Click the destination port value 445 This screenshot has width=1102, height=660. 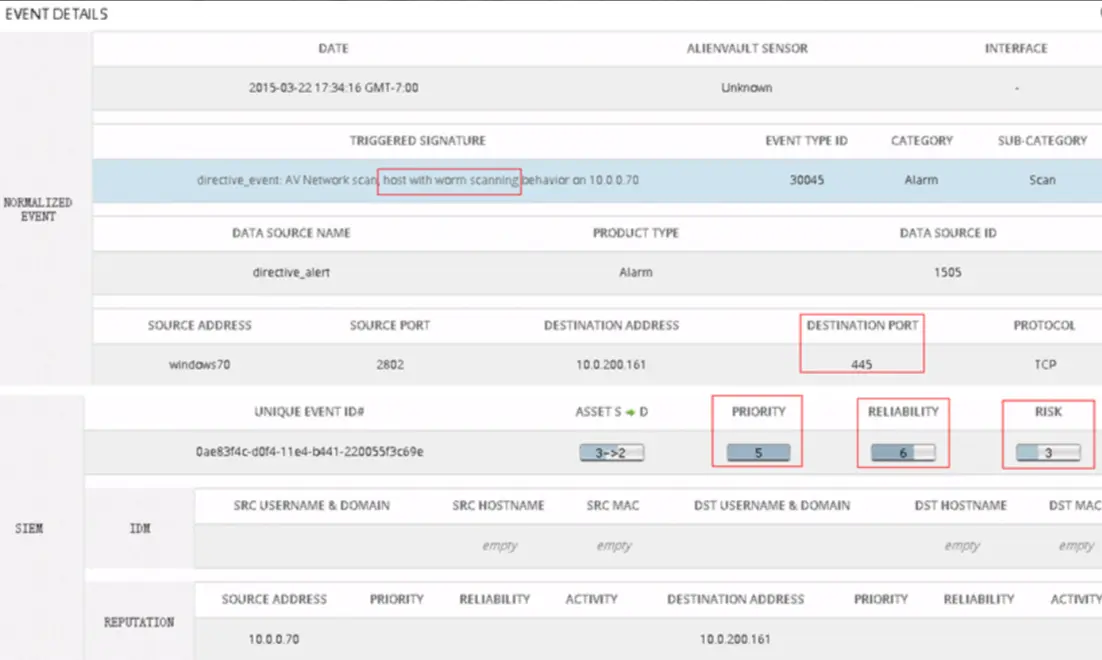click(x=861, y=364)
